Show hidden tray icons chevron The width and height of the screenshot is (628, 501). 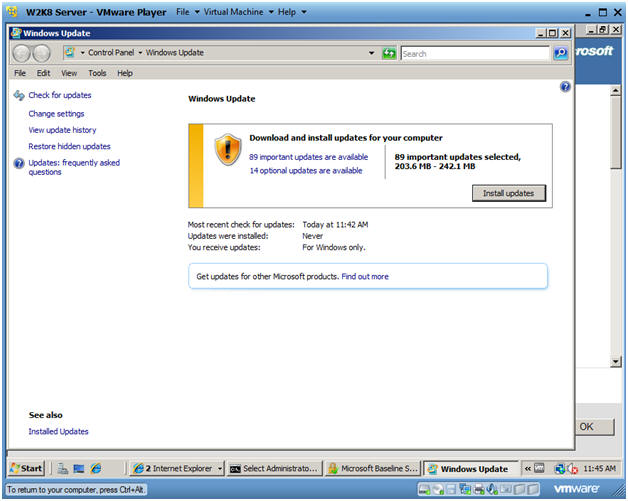click(528, 468)
